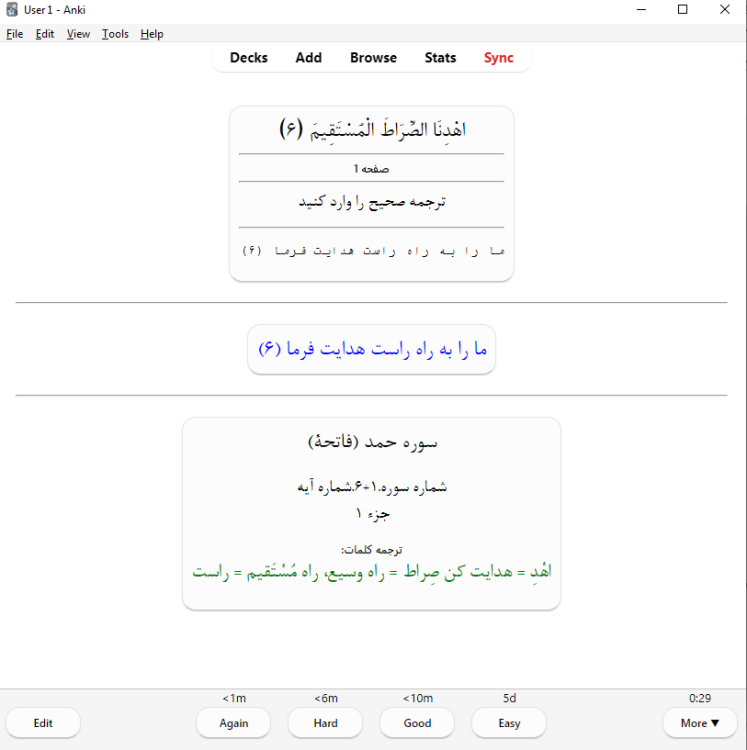Rate the card as Good
The width and height of the screenshot is (747, 750).
[x=418, y=723]
